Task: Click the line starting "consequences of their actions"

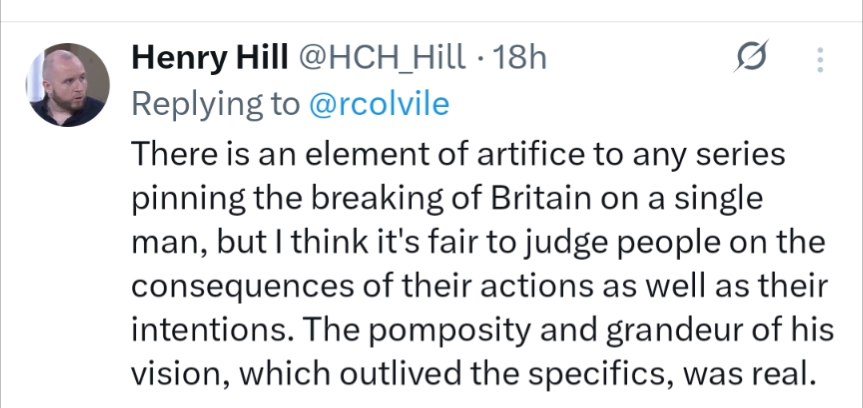Action: [x=477, y=286]
